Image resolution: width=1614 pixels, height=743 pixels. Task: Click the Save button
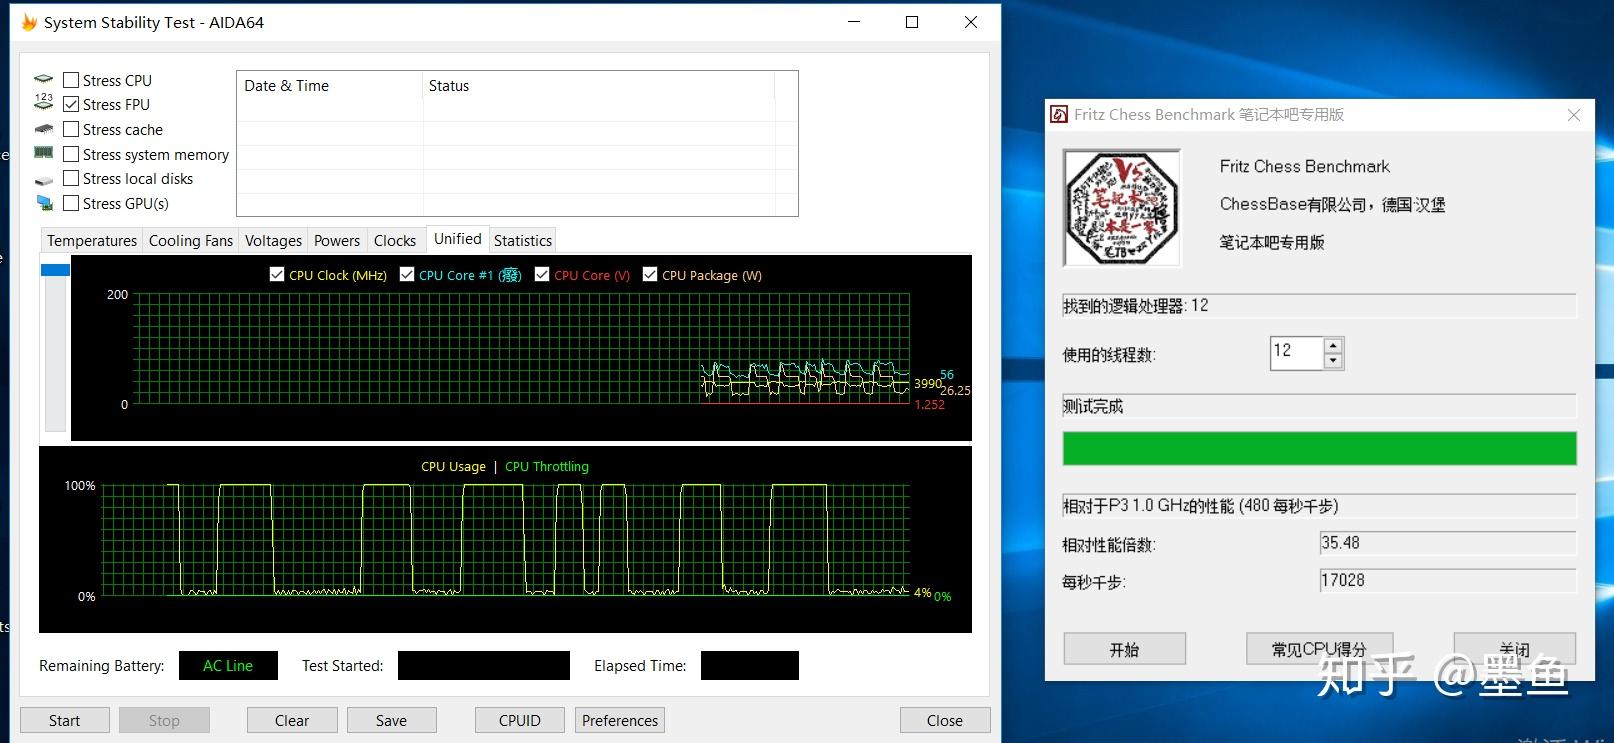click(x=391, y=720)
